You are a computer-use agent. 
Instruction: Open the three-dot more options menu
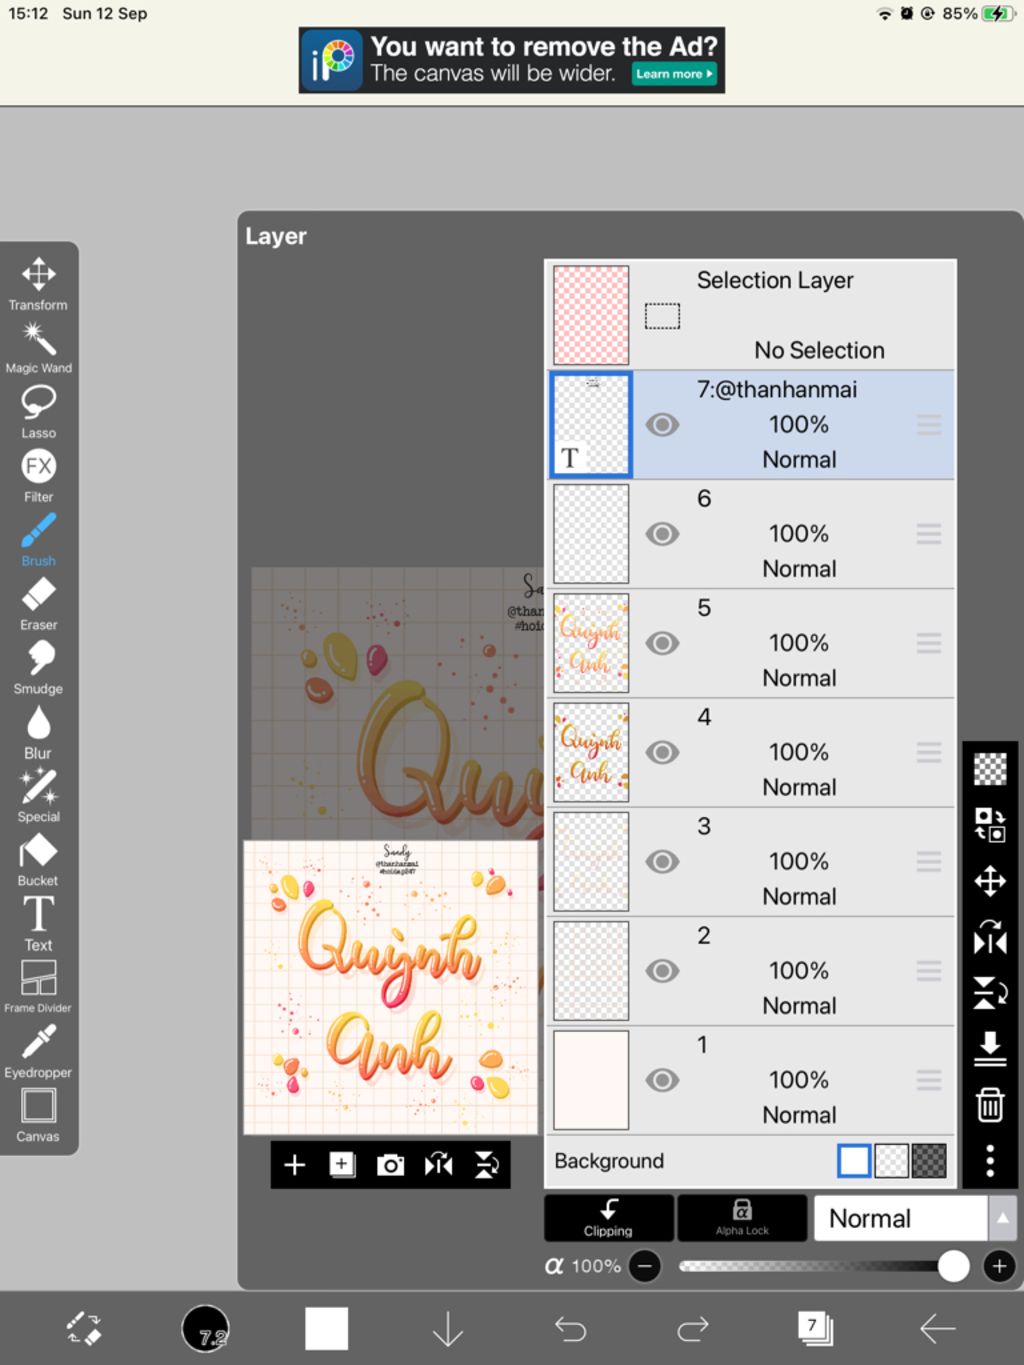[x=990, y=1161]
